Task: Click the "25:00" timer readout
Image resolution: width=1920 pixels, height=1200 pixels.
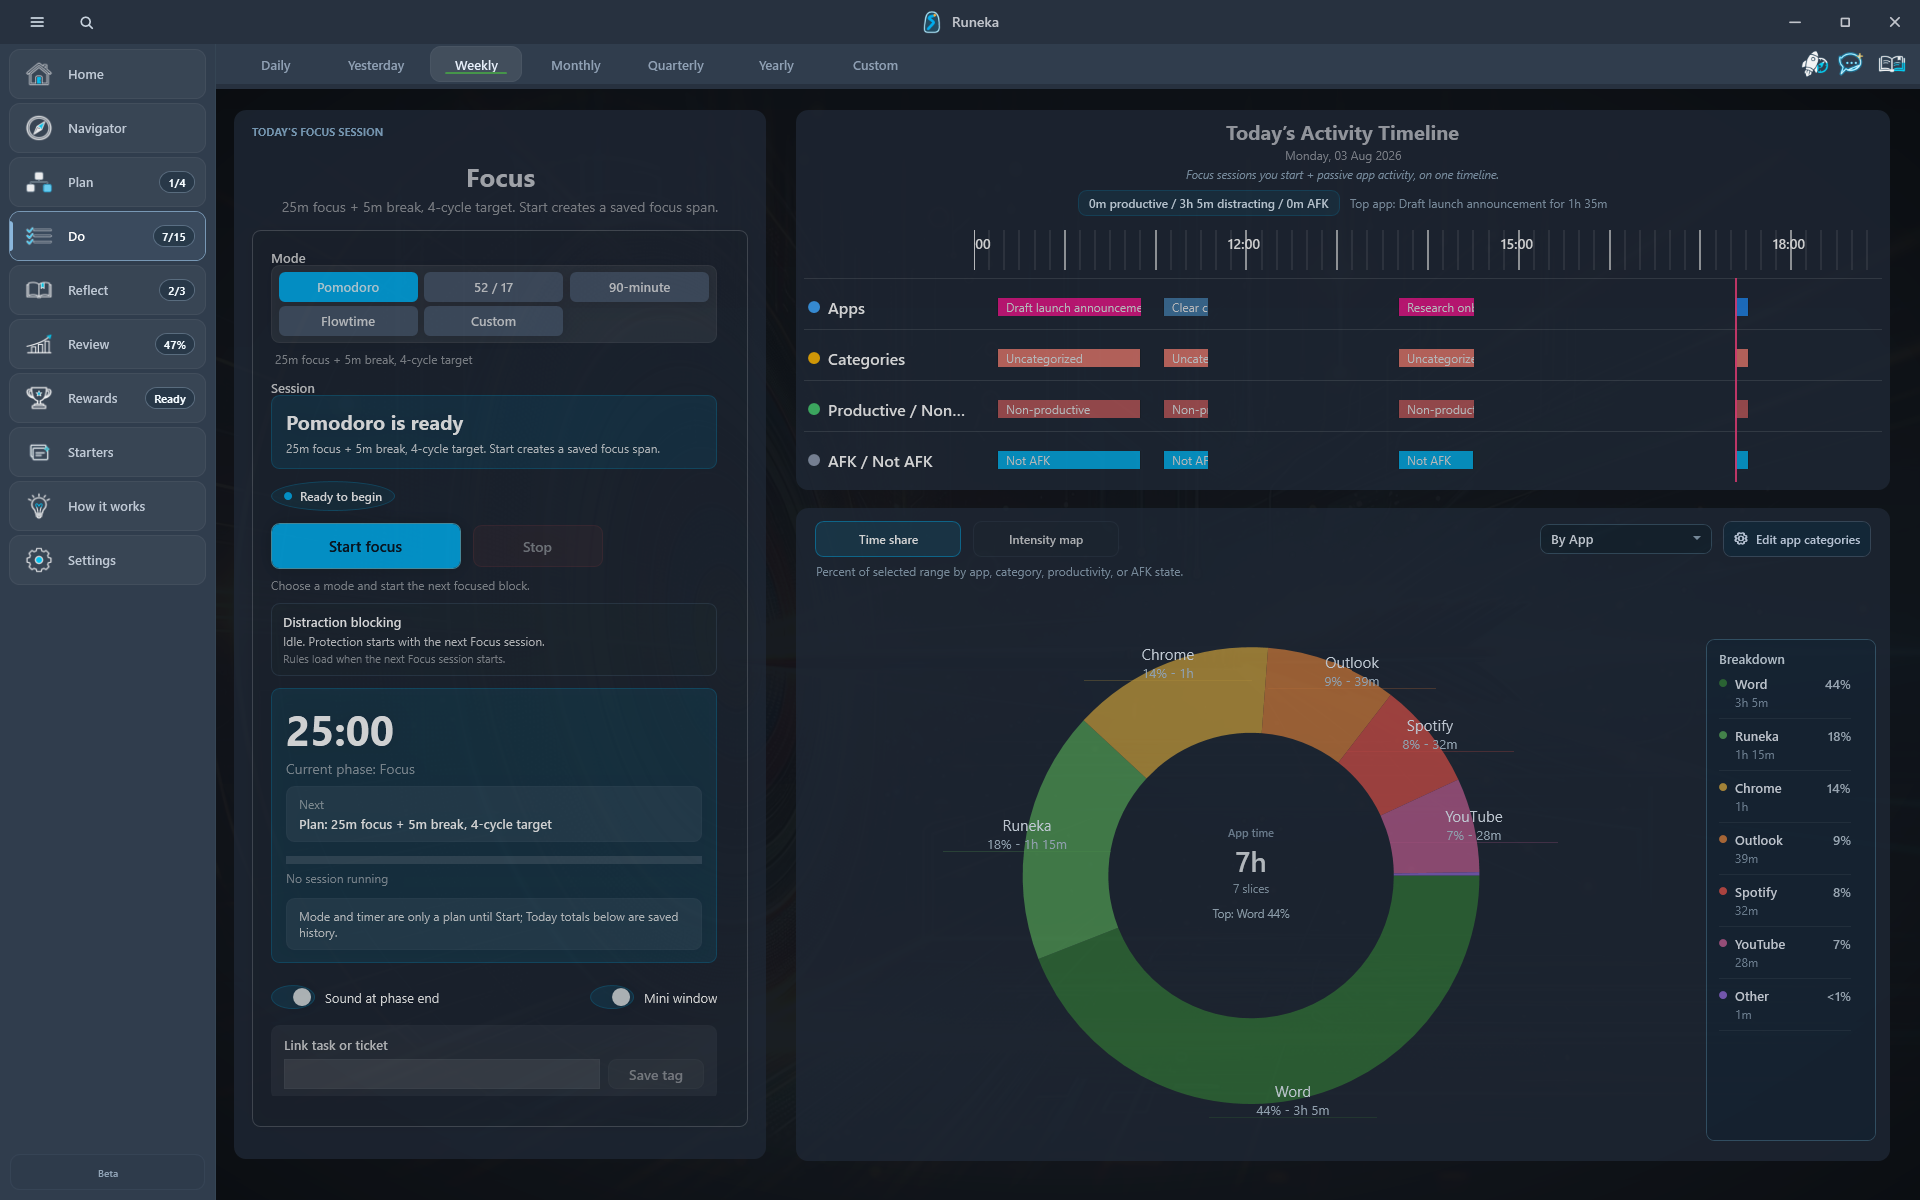Action: click(340, 731)
